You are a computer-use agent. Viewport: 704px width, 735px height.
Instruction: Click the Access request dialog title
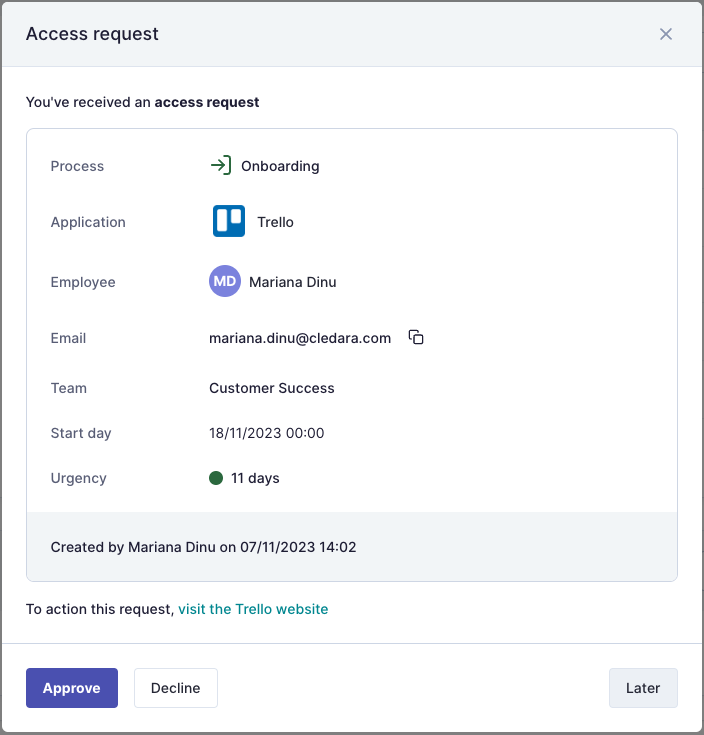[92, 34]
